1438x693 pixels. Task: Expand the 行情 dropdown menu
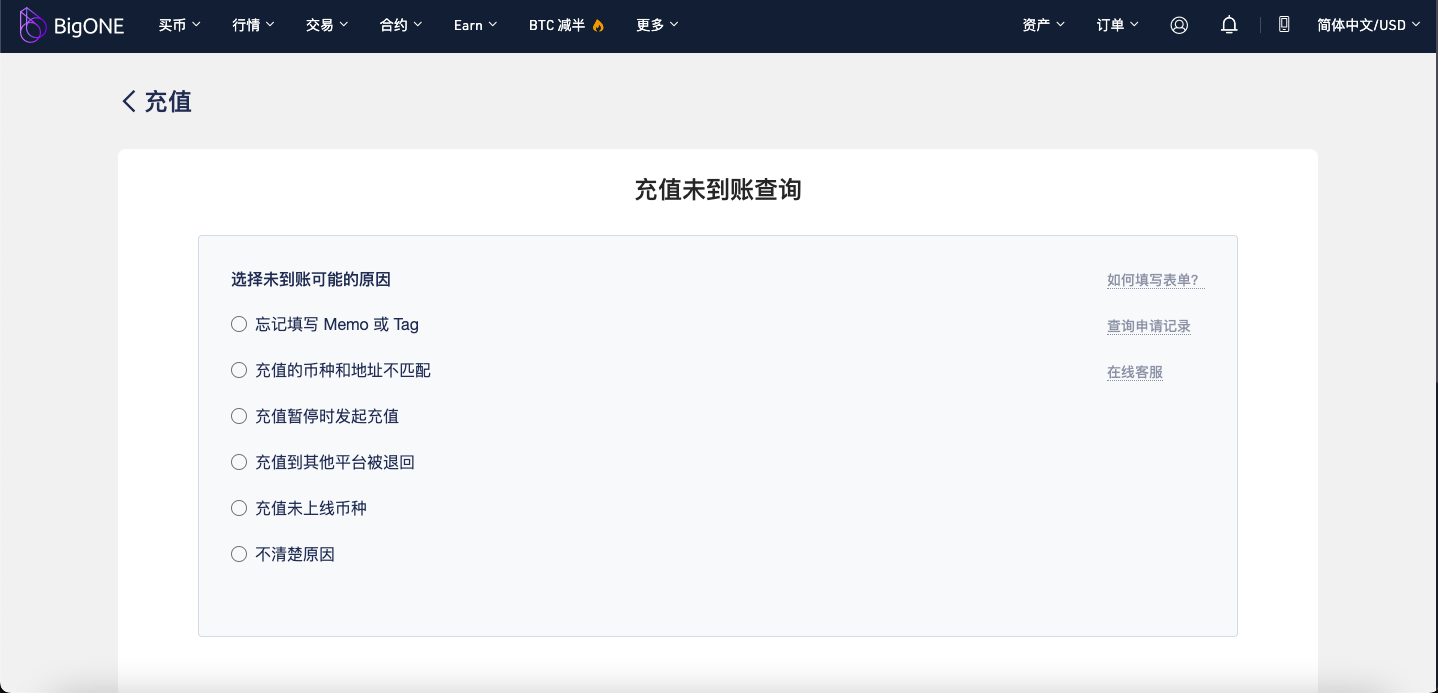point(254,25)
